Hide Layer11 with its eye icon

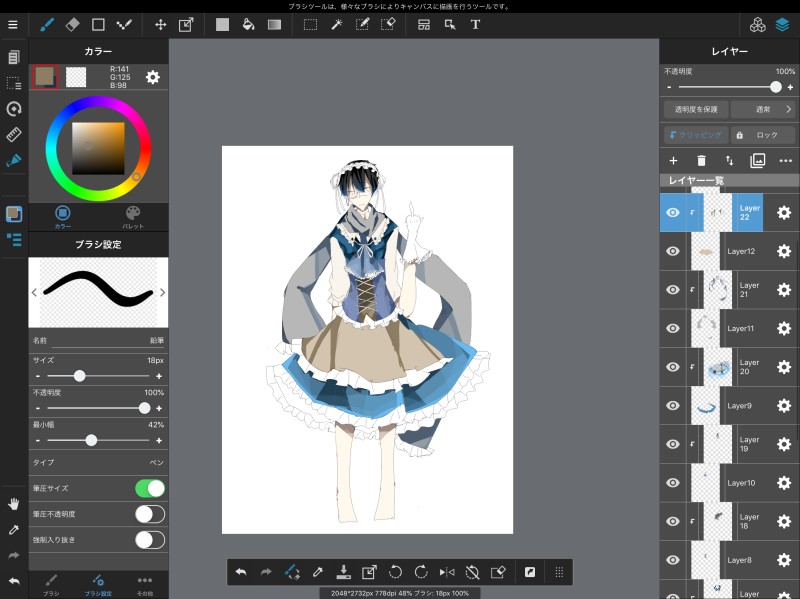(673, 328)
